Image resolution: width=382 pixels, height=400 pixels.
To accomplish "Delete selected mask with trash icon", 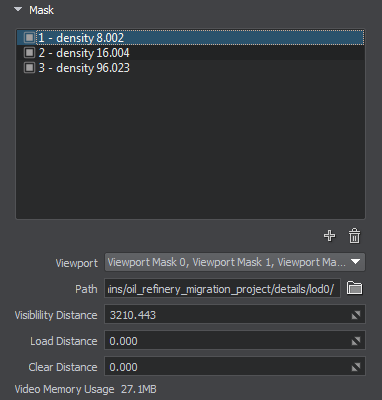I will (x=354, y=236).
